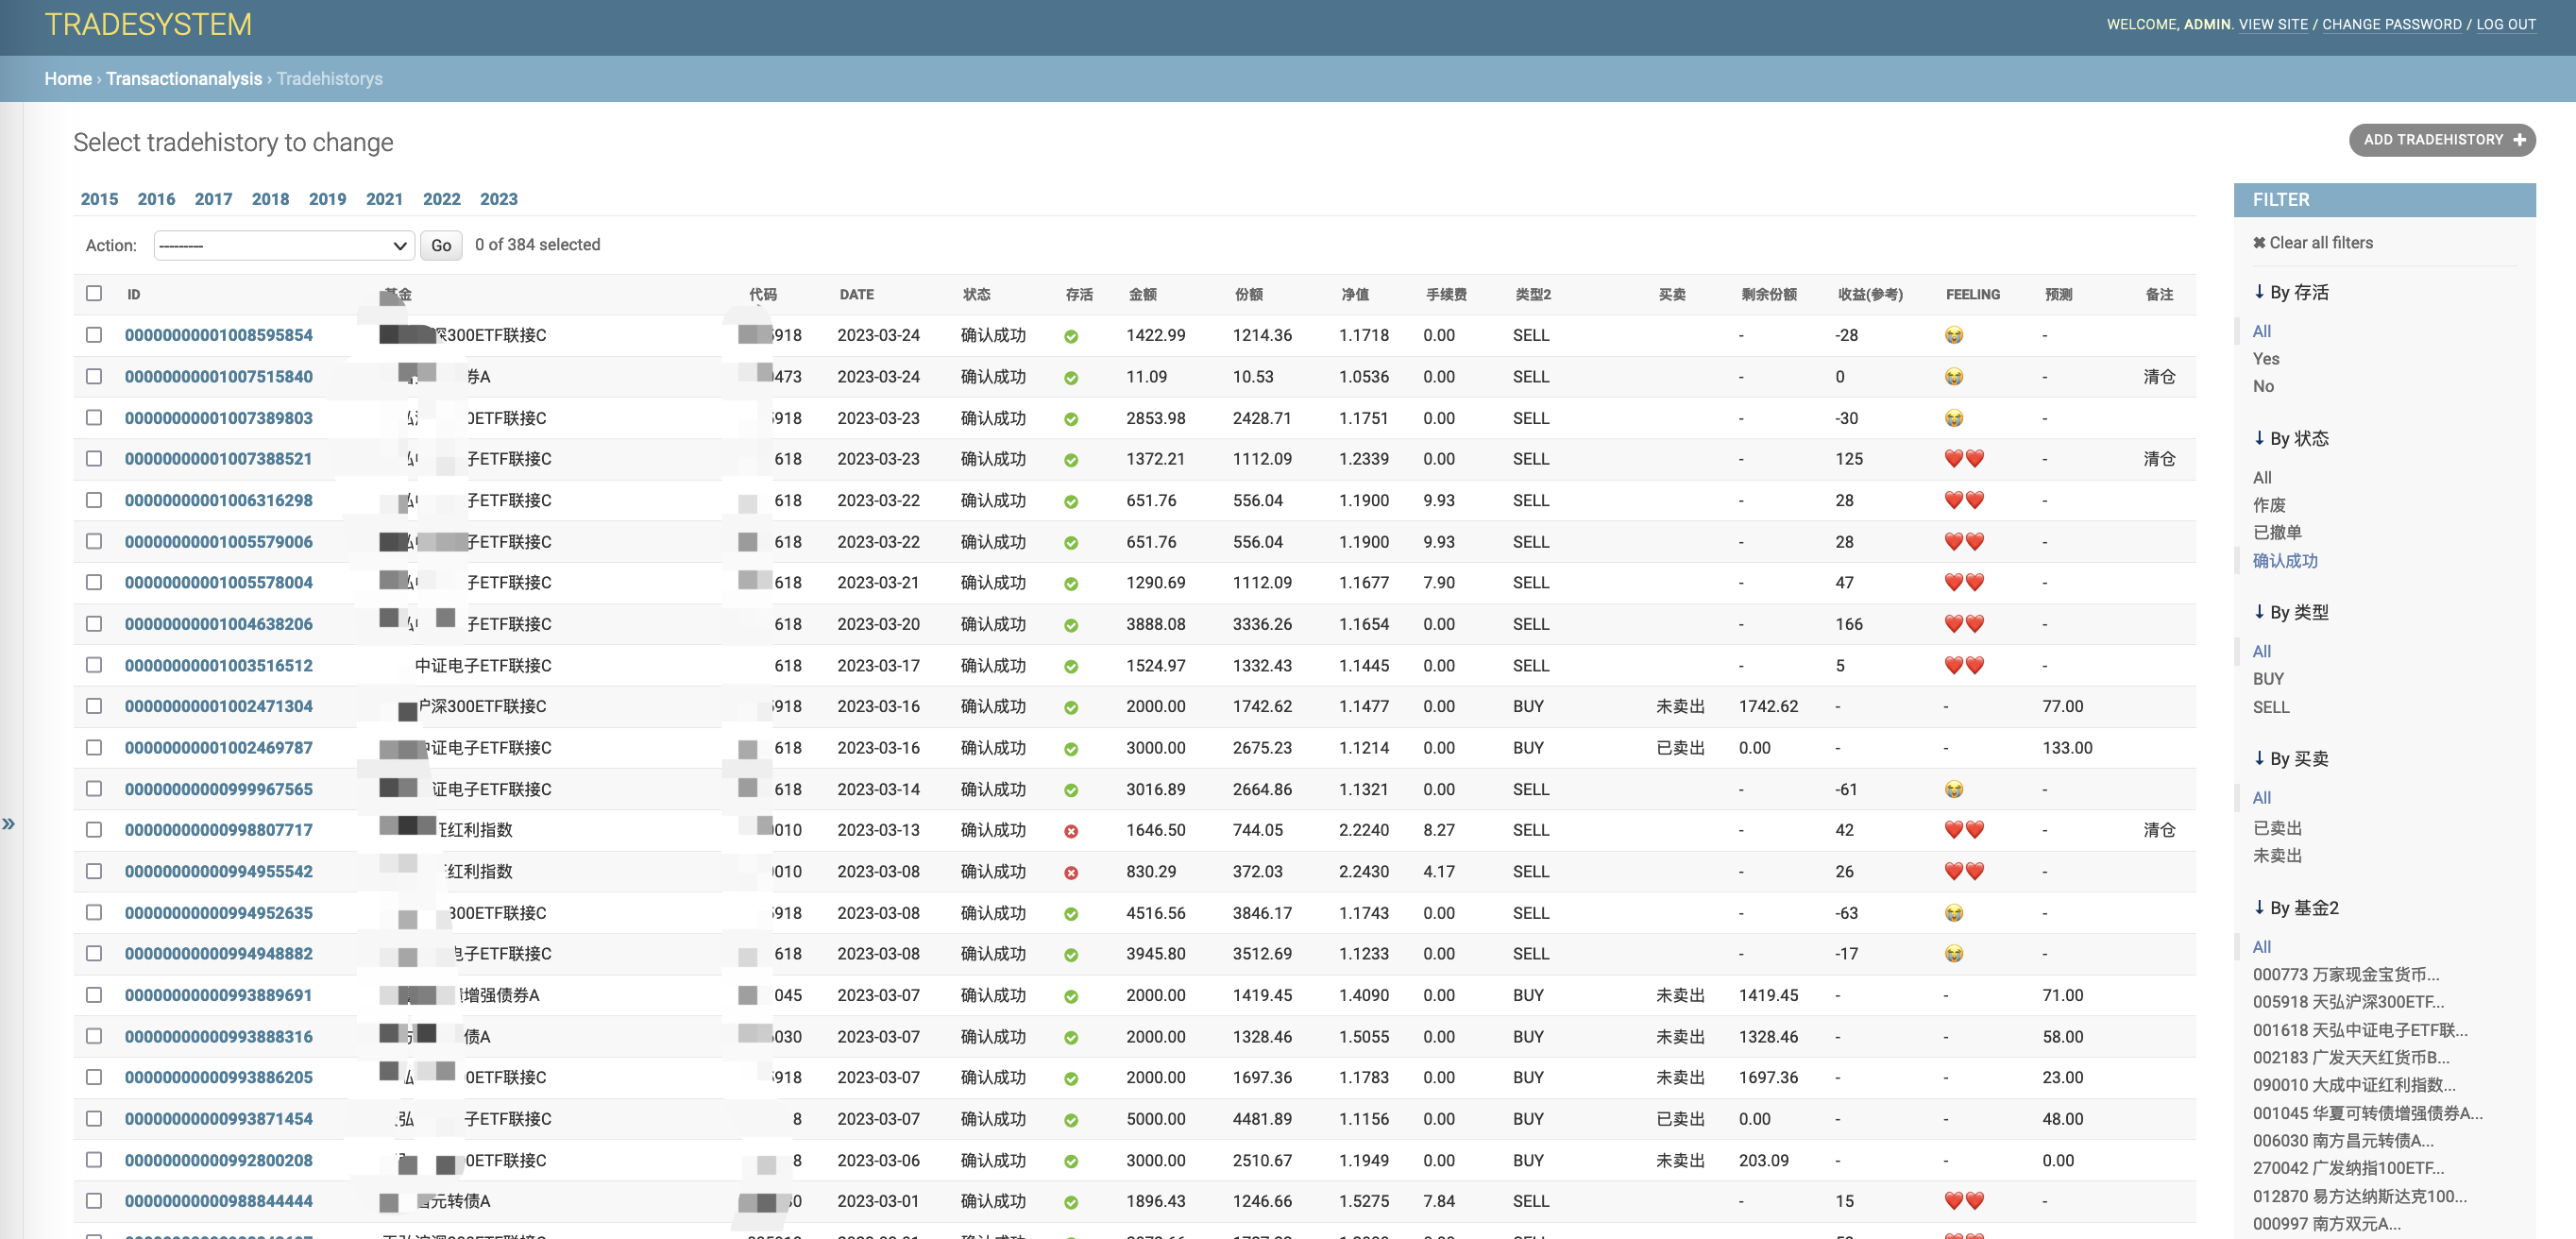This screenshot has height=1239, width=2576.
Task: Check the box for row 00000000001007515840
Action: tap(94, 376)
